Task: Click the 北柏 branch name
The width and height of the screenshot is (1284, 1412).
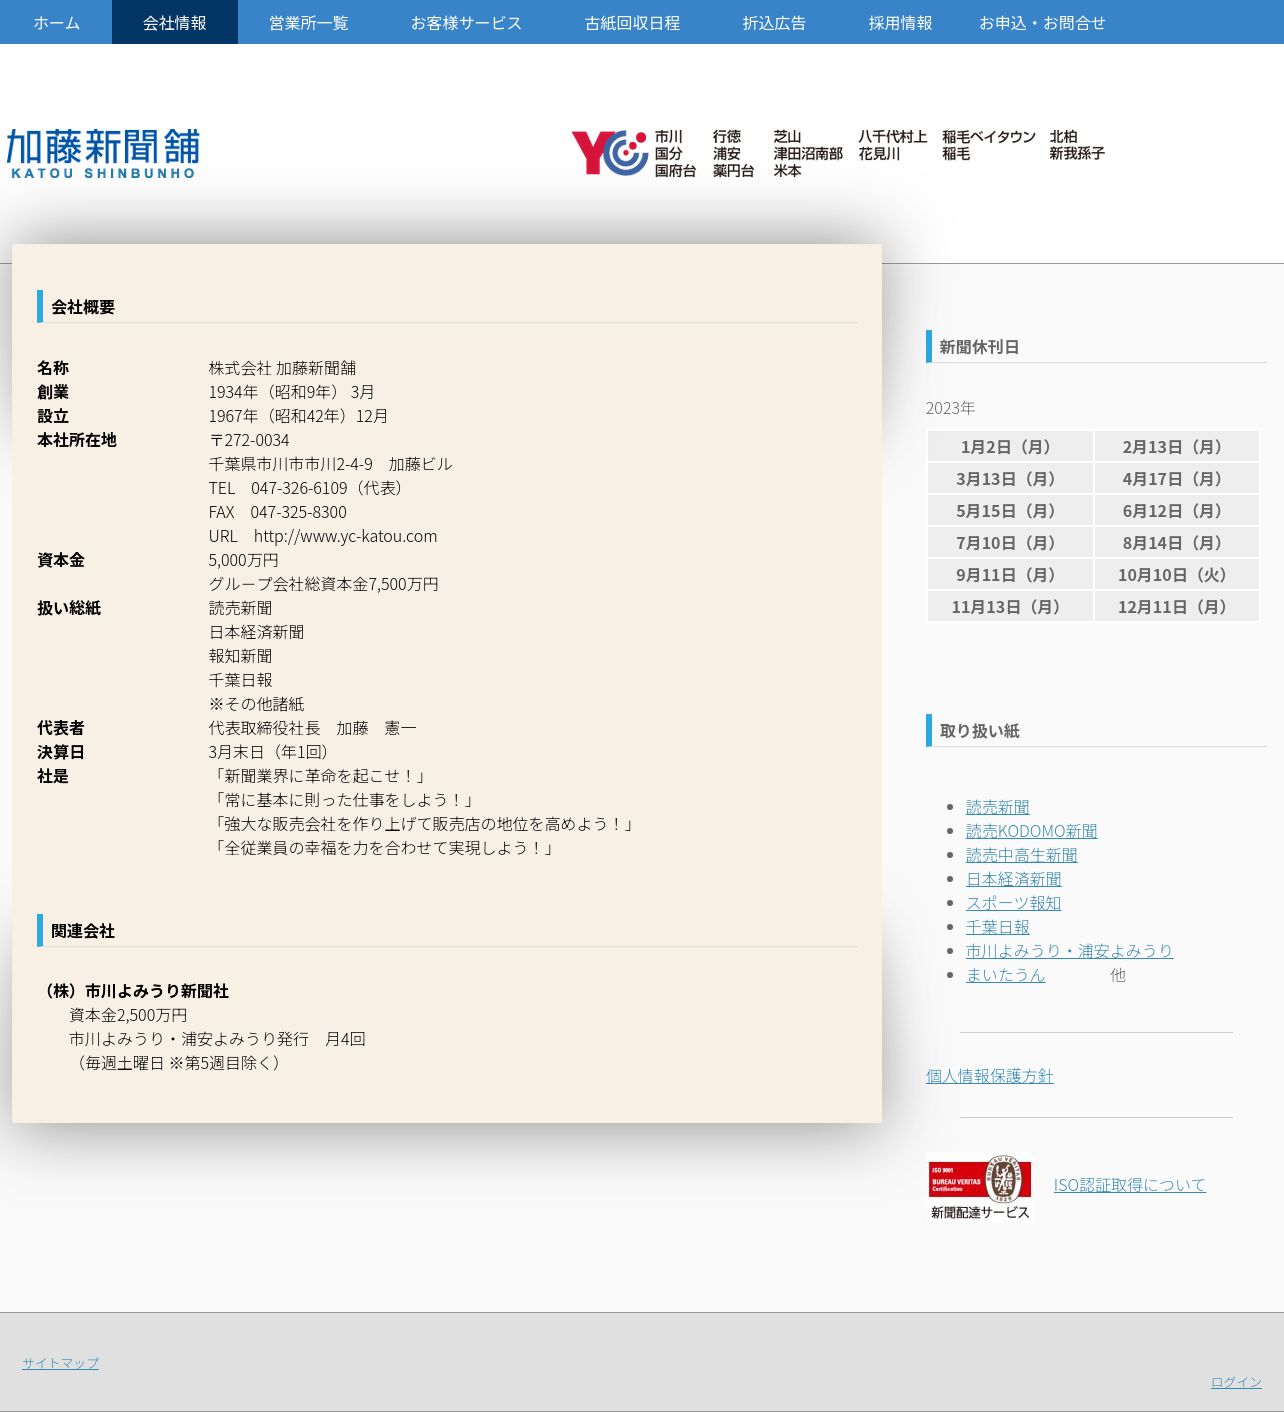Action: (1063, 137)
